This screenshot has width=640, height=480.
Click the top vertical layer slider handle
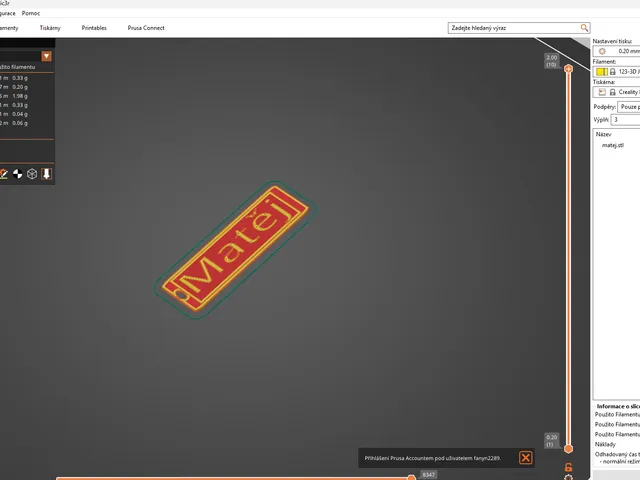coord(568,69)
